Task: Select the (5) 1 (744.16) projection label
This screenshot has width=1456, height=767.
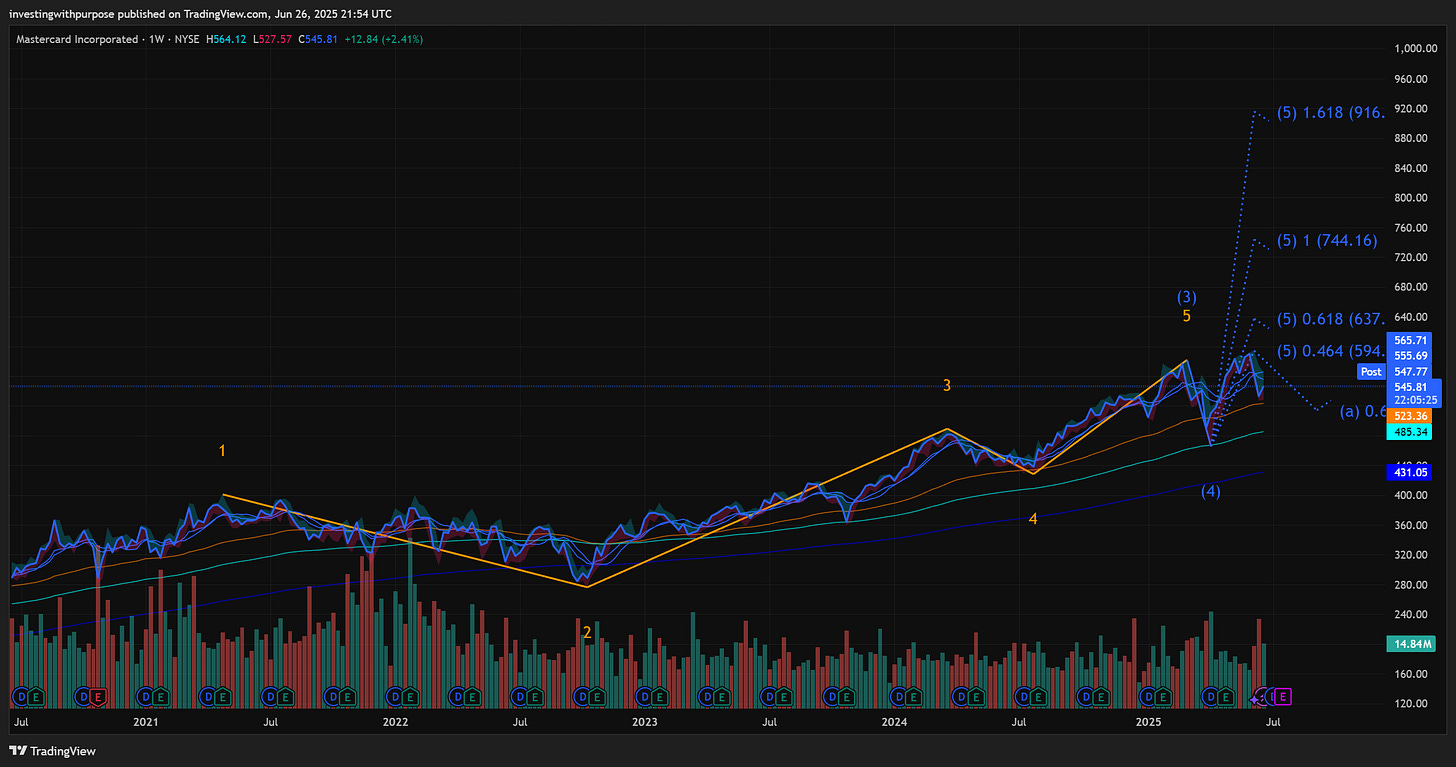Action: tap(1326, 240)
